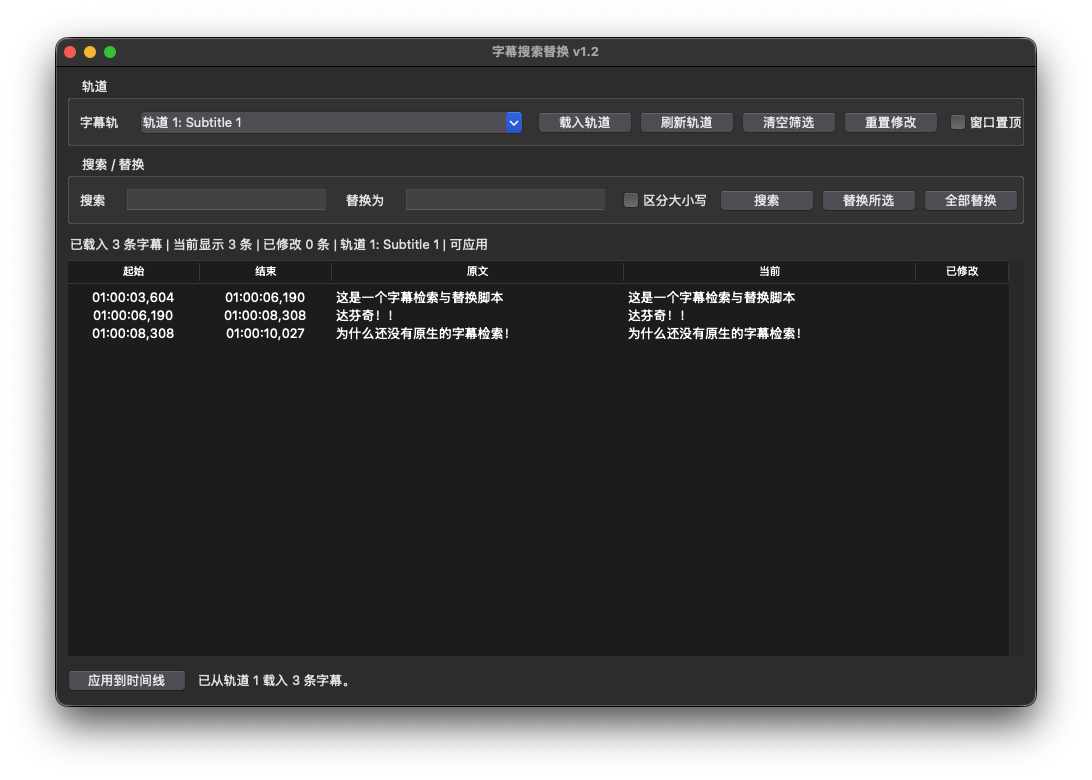
Task: Click the 刷新轨道 button
Action: pyautogui.click(x=687, y=121)
